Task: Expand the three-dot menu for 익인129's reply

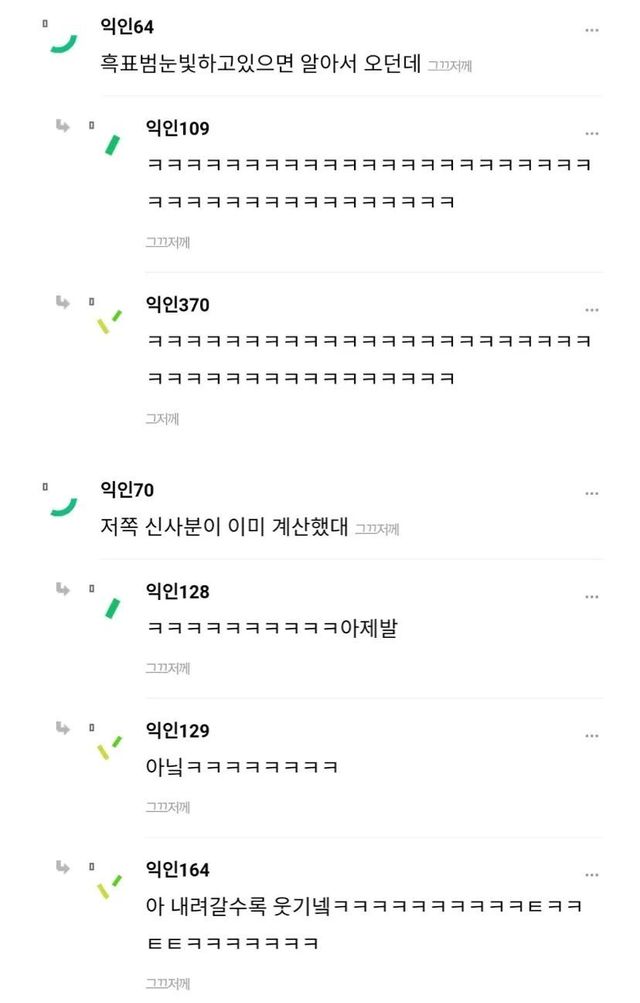Action: pos(592,736)
